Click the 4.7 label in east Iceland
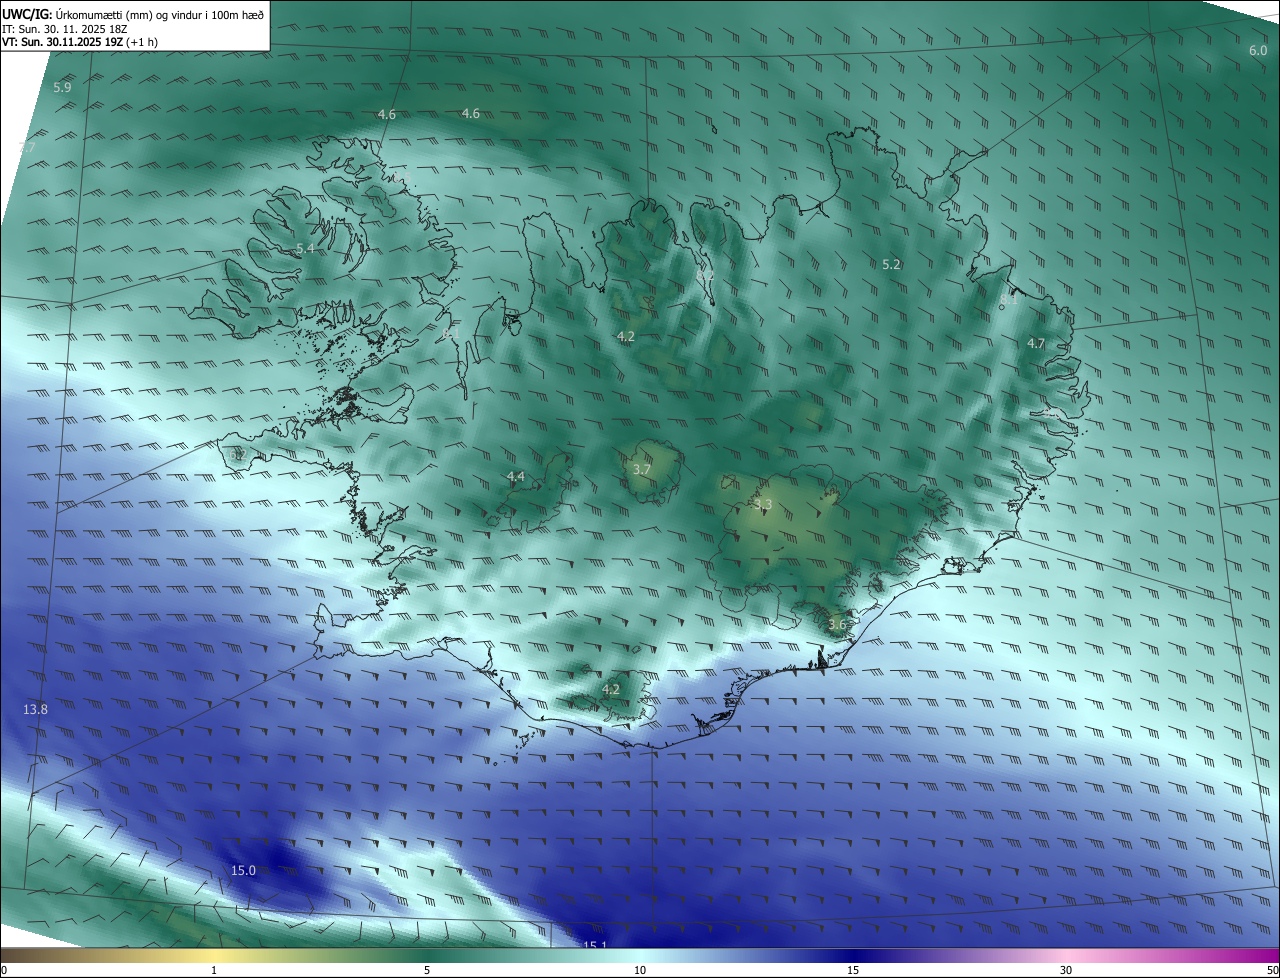The width and height of the screenshot is (1280, 978). coord(1036,344)
